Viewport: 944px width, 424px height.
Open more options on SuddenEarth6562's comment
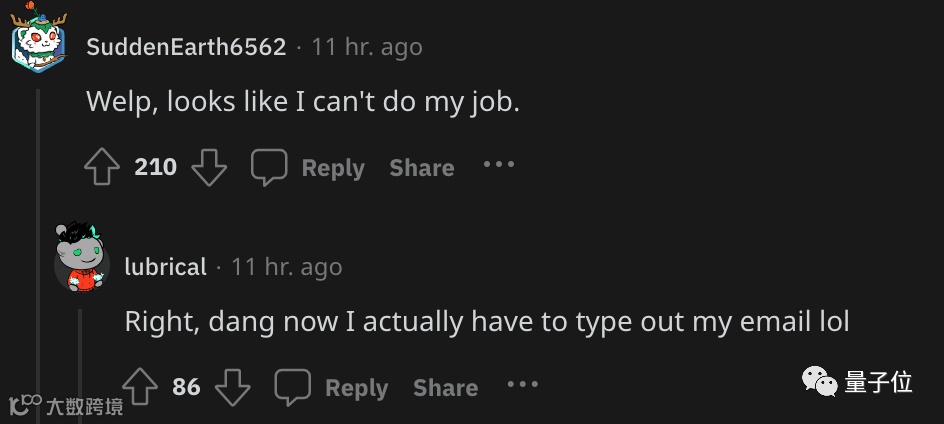click(499, 165)
